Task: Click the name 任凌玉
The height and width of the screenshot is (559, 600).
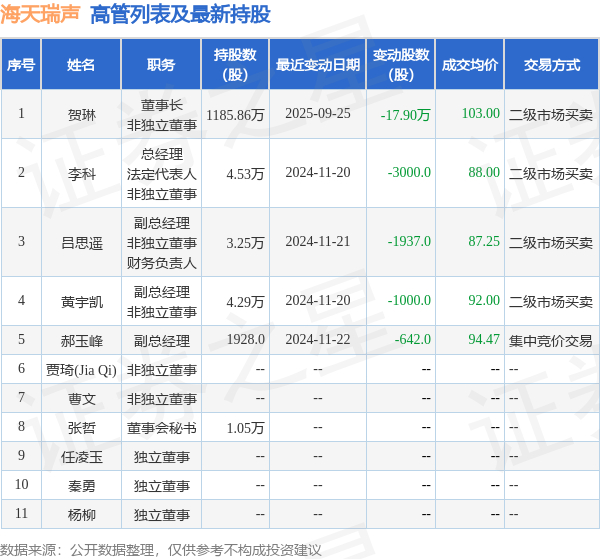Action: pos(82,457)
